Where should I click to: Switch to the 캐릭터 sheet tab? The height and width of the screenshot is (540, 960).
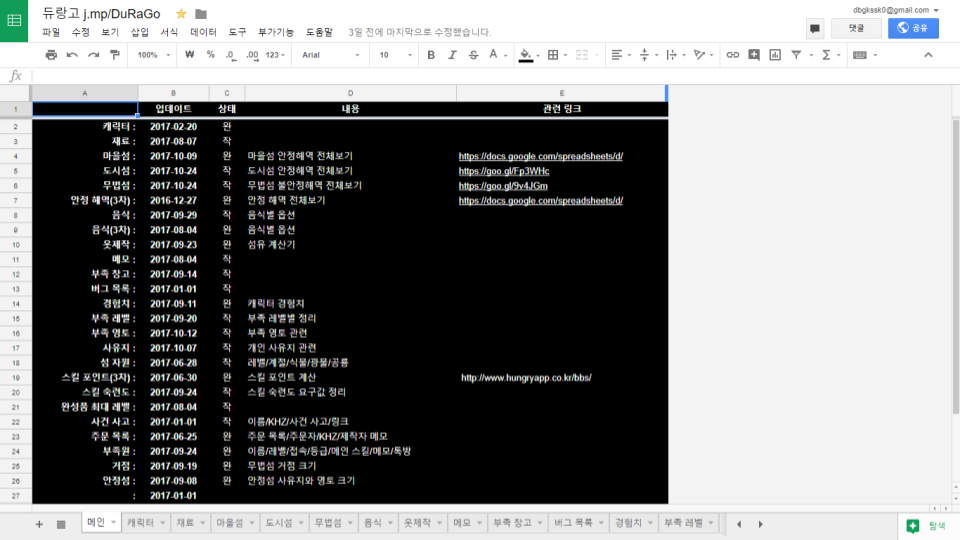(x=141, y=523)
